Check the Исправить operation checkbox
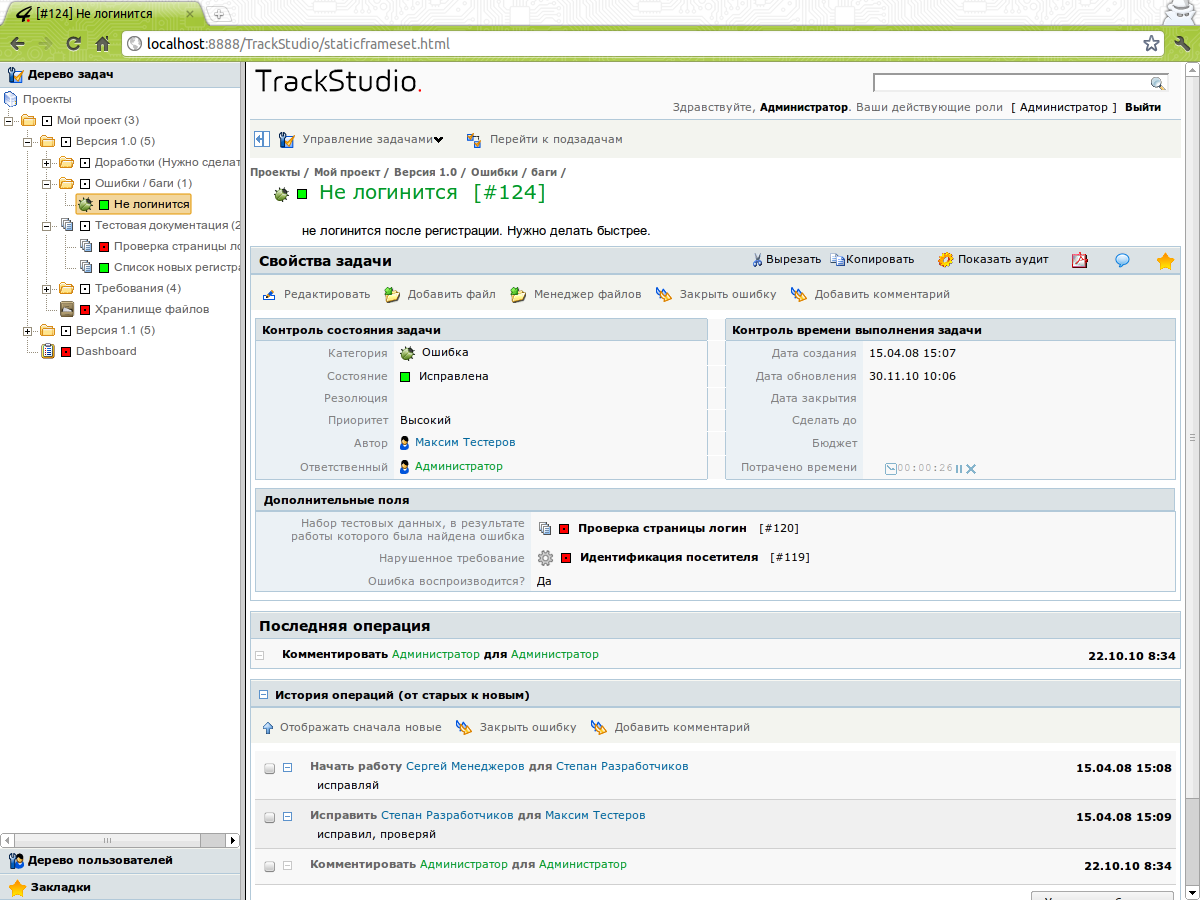The width and height of the screenshot is (1200, 900). click(270, 817)
